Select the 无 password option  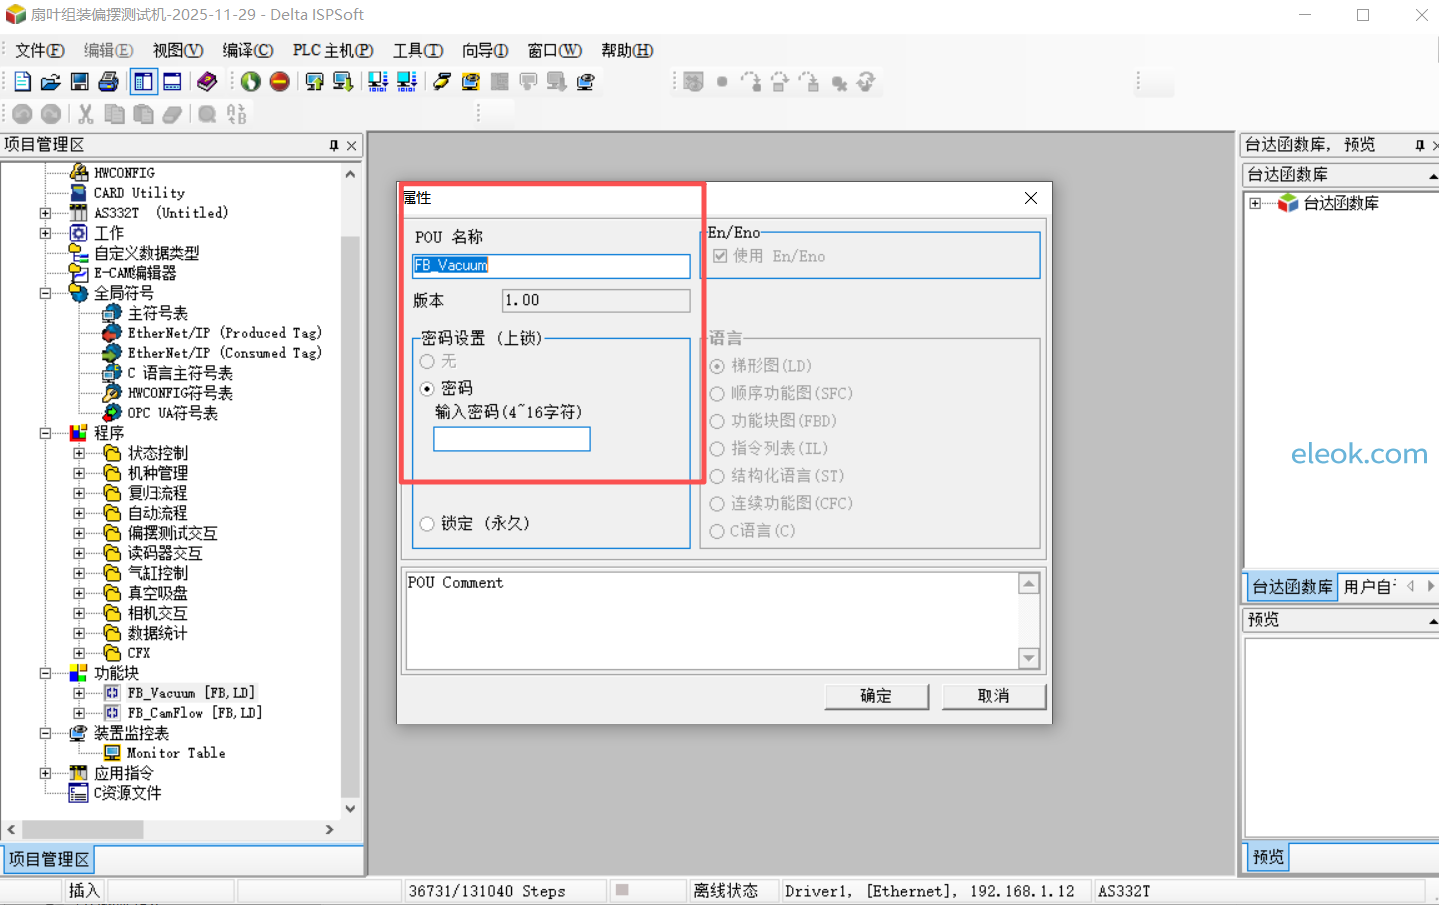point(427,362)
